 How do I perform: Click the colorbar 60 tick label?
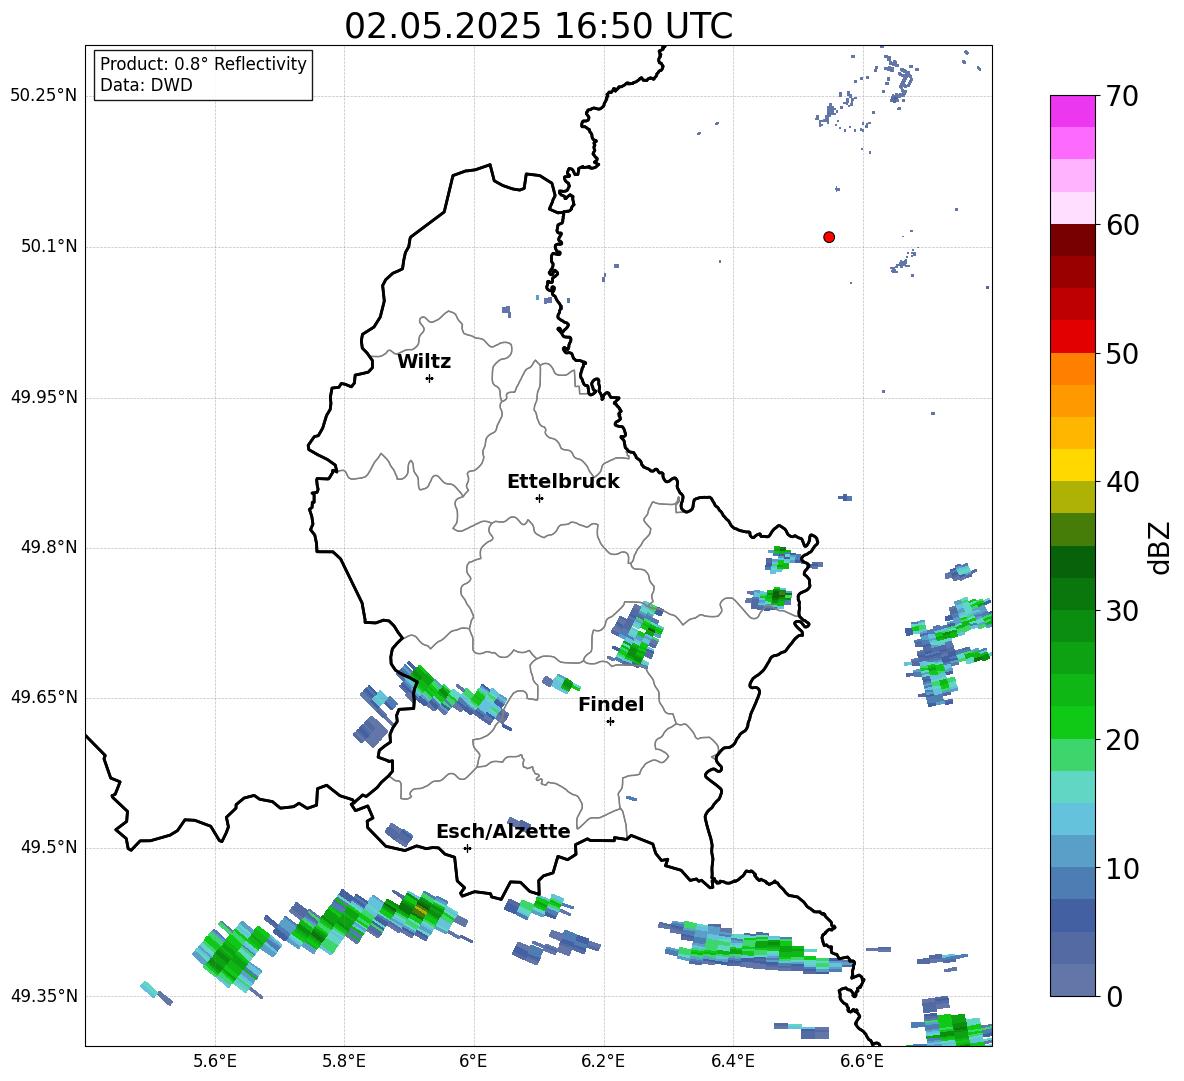tap(1122, 225)
